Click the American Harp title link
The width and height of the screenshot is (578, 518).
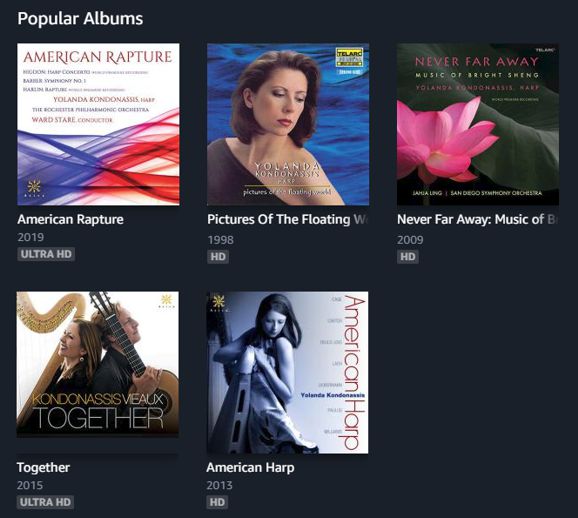click(x=250, y=467)
